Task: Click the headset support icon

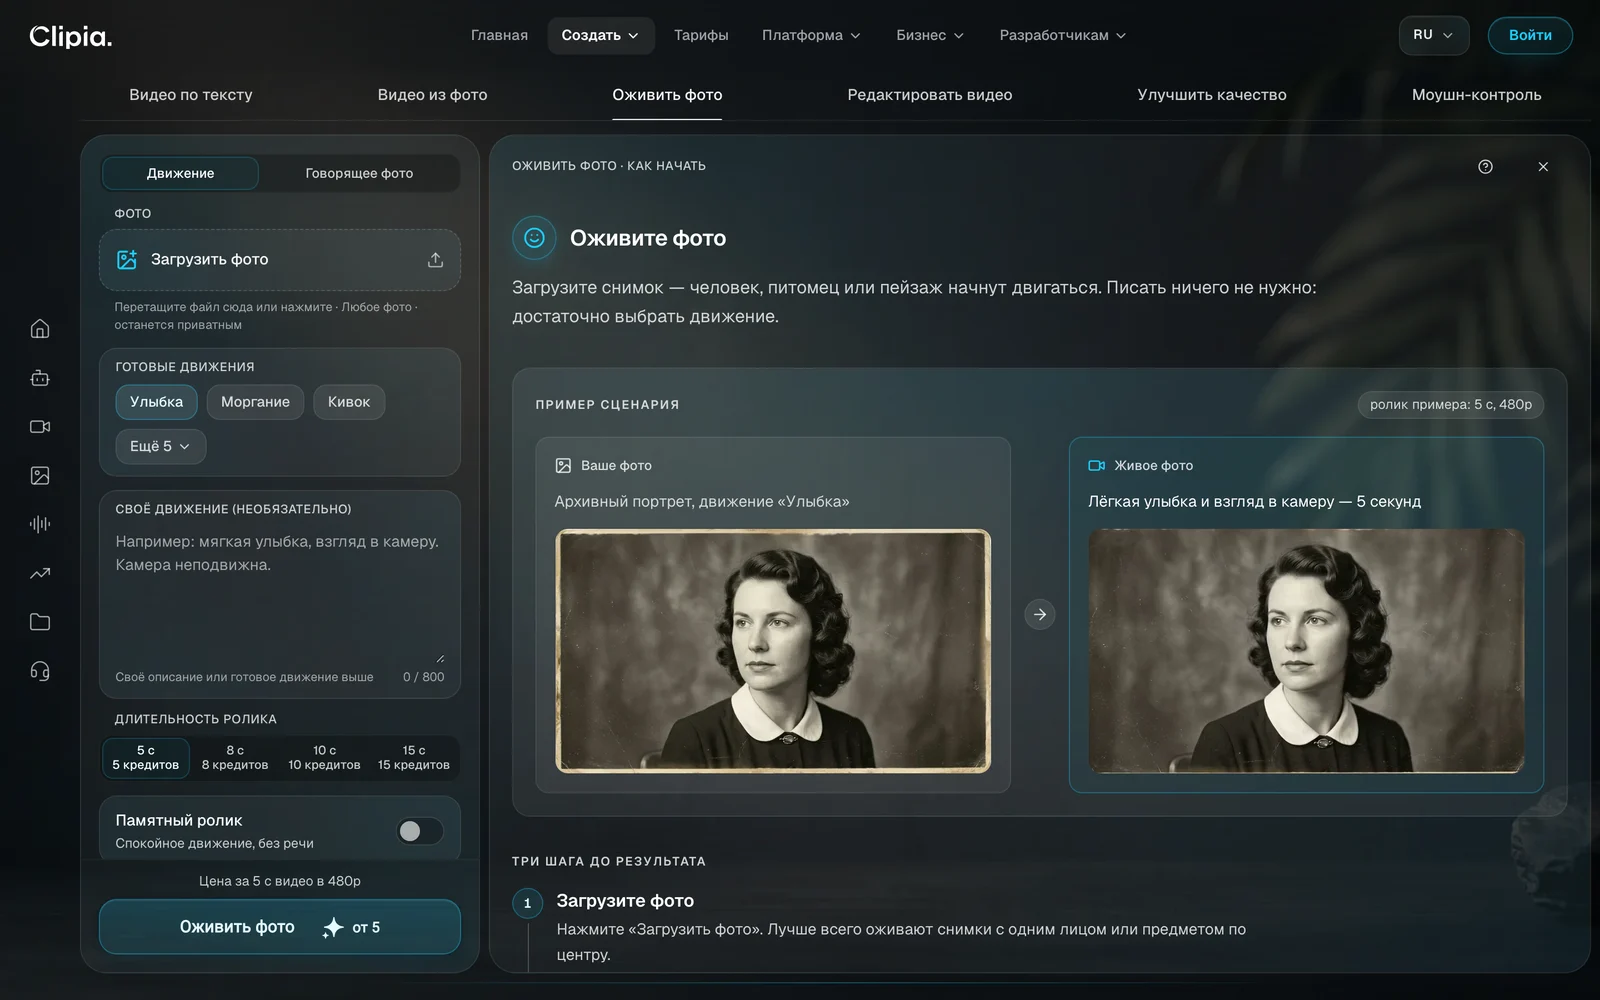Action: [40, 671]
